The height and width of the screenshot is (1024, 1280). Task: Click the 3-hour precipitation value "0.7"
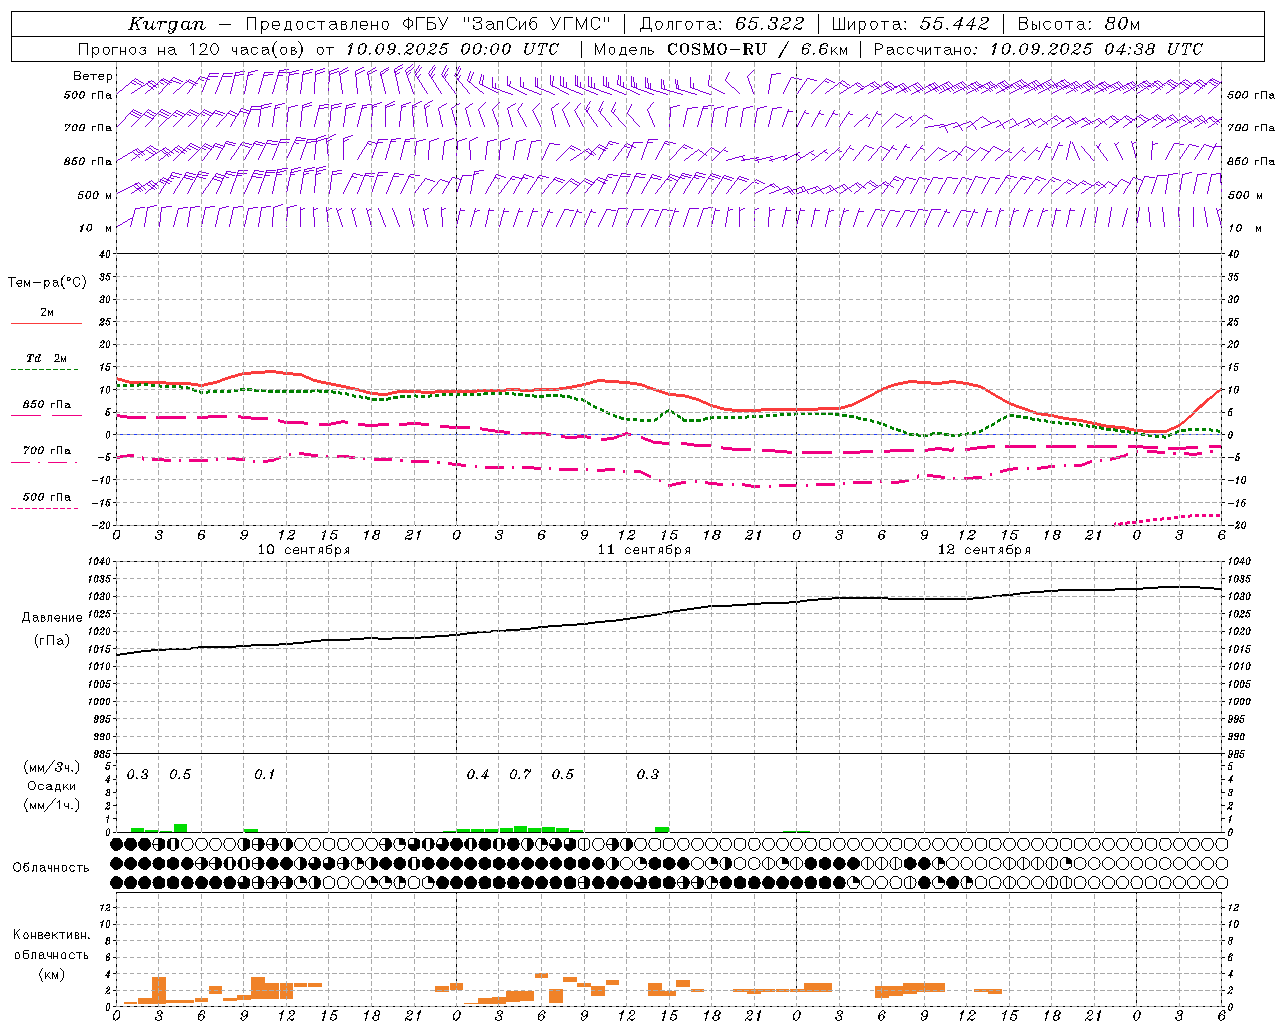pyautogui.click(x=520, y=774)
